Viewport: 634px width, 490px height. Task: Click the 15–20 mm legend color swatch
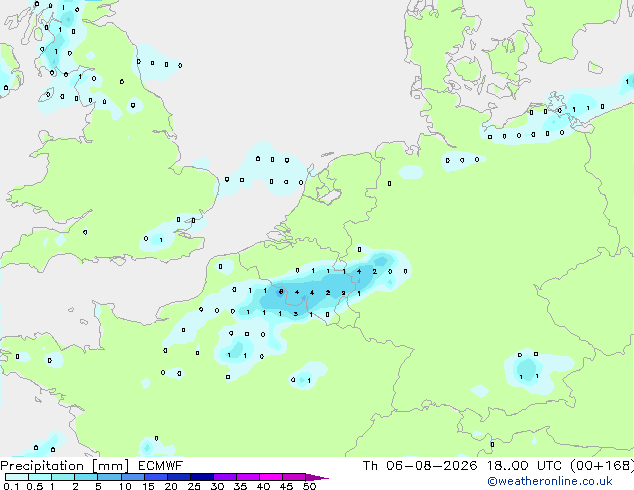pos(156,477)
